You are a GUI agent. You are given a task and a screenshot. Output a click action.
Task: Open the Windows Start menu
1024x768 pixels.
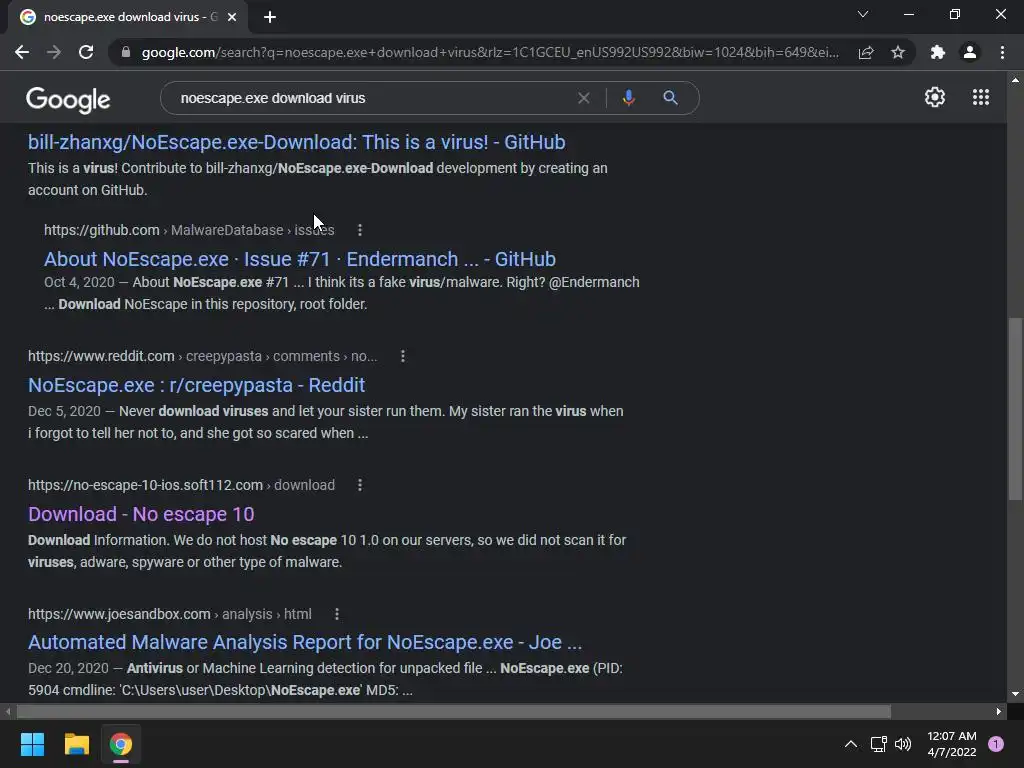[32, 744]
